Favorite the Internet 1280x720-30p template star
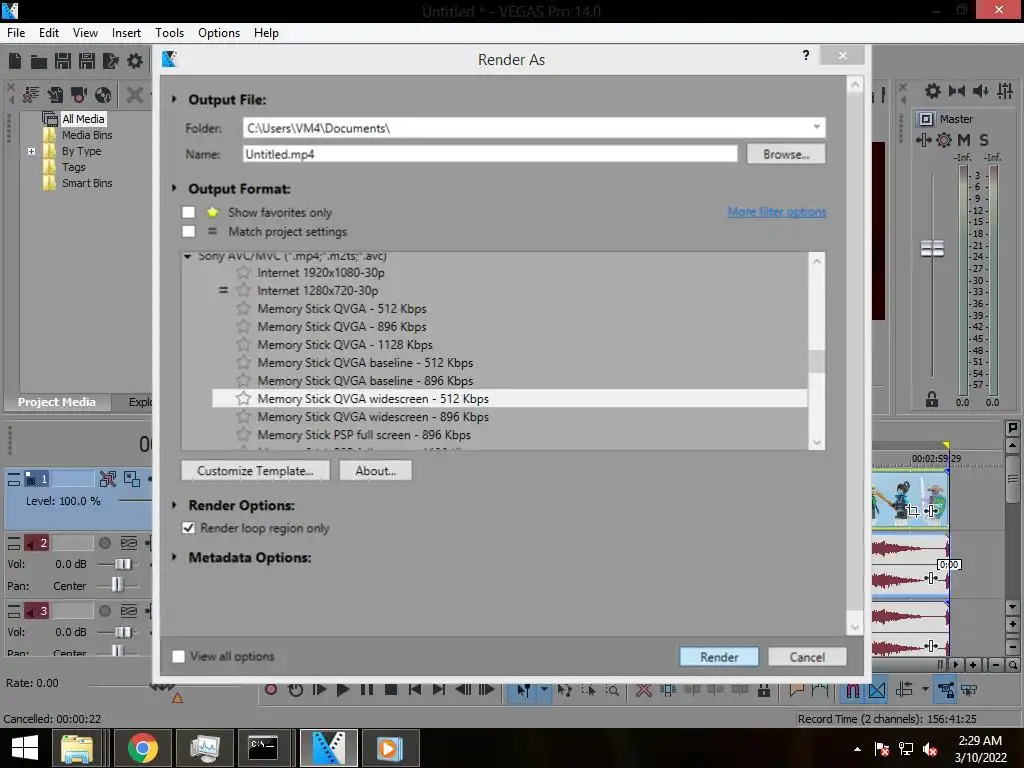This screenshot has width=1024, height=768. [243, 291]
